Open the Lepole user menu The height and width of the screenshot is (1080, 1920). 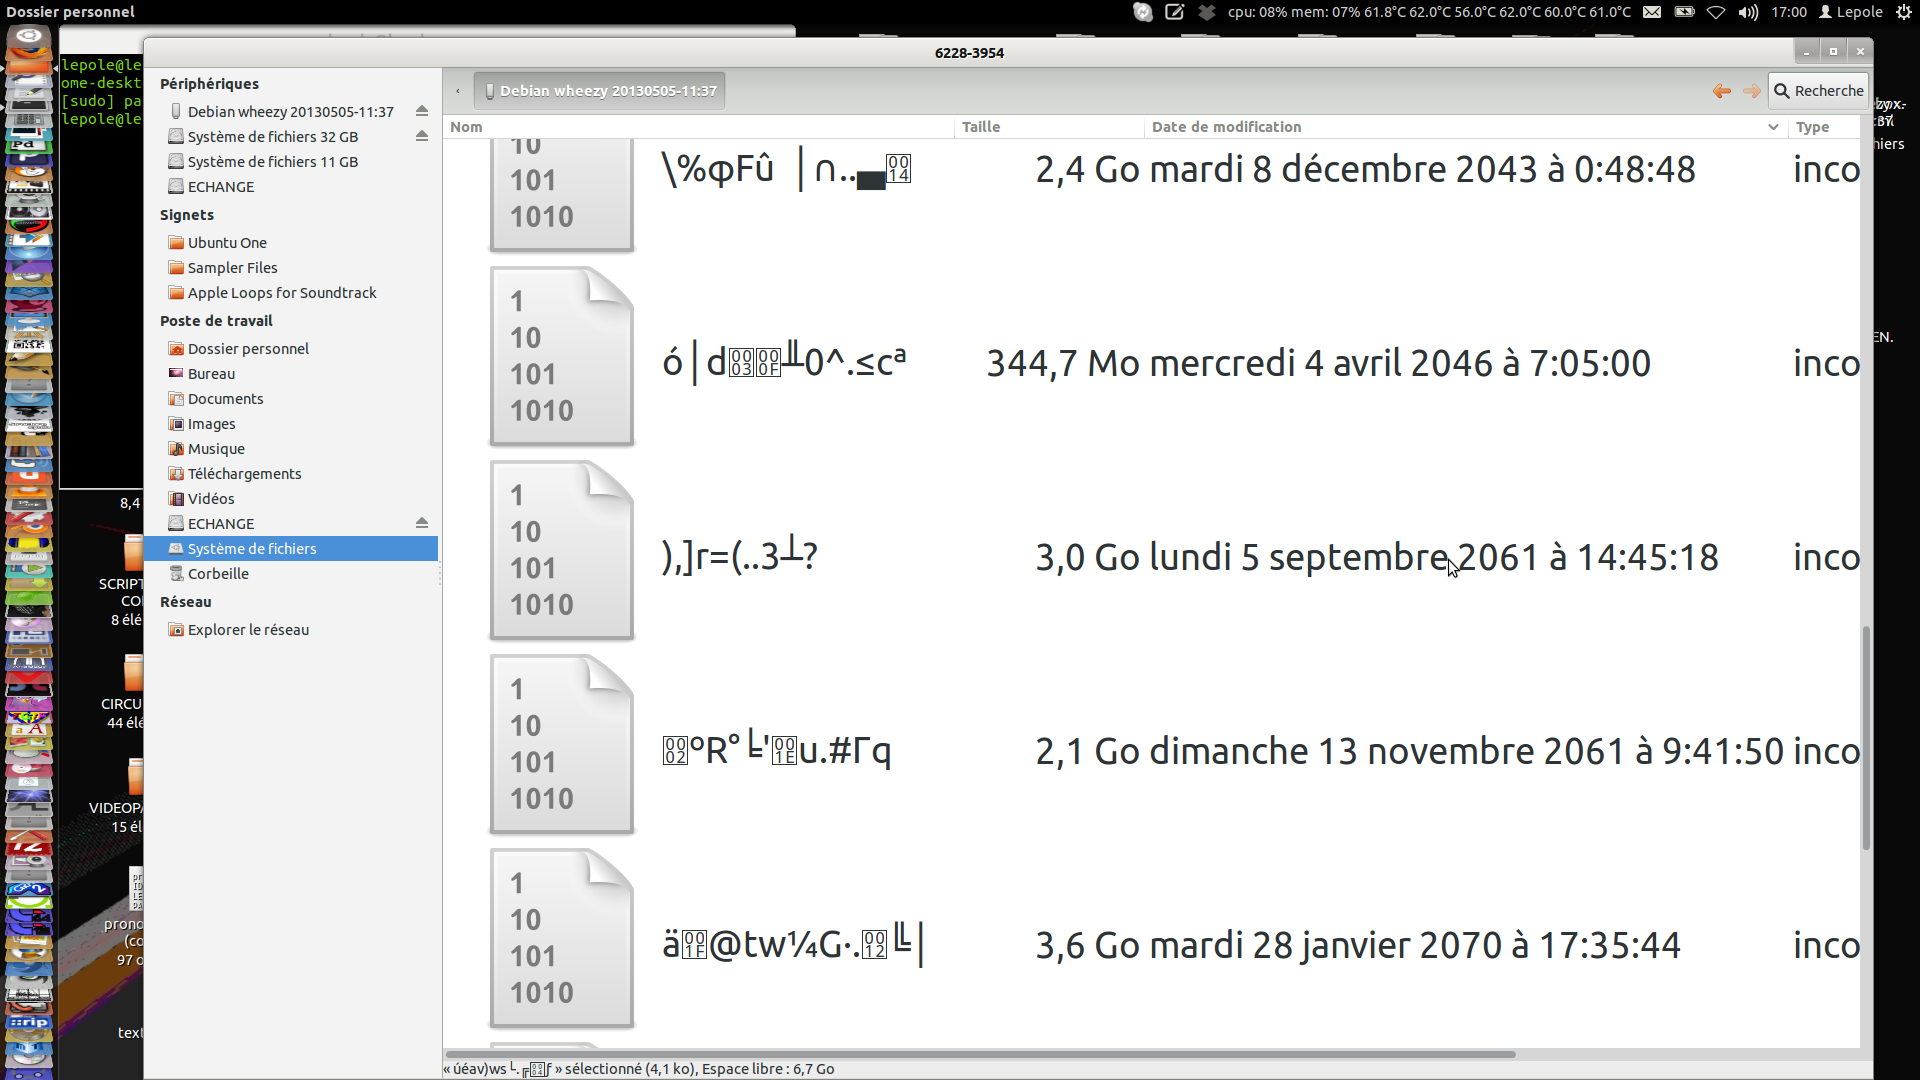pyautogui.click(x=1851, y=12)
